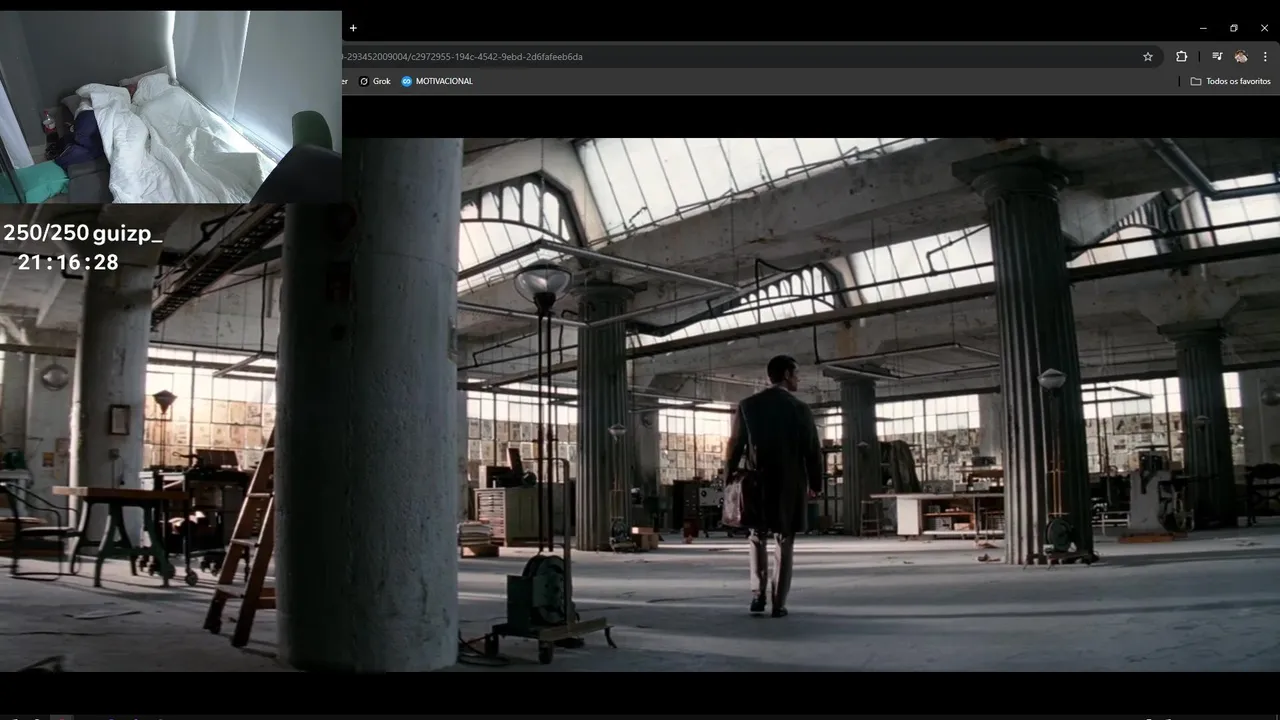Open the profile avatar menu
Viewport: 1280px width, 720px height.
click(1241, 57)
